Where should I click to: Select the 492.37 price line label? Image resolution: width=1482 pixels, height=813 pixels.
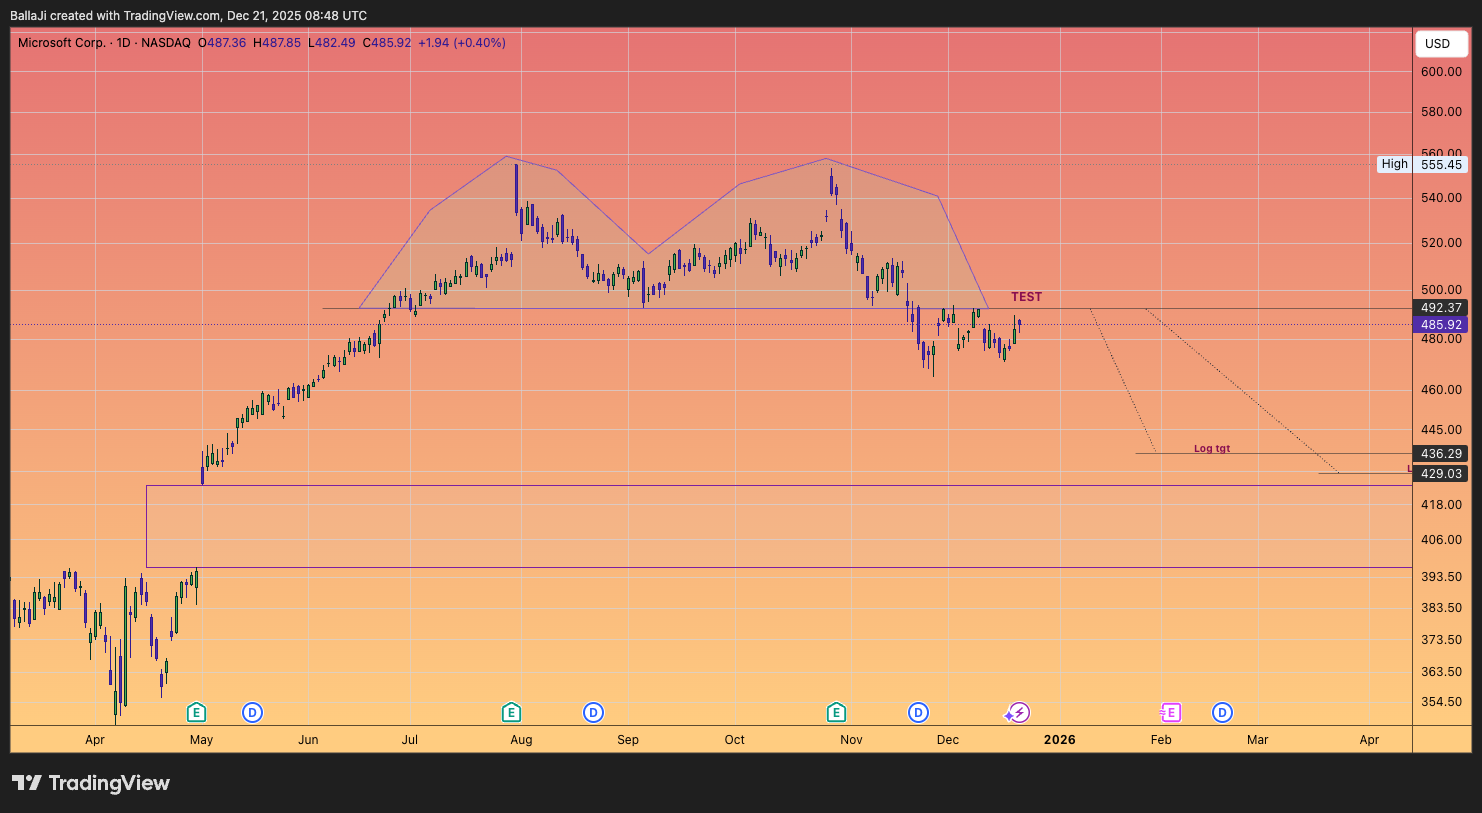1441,308
